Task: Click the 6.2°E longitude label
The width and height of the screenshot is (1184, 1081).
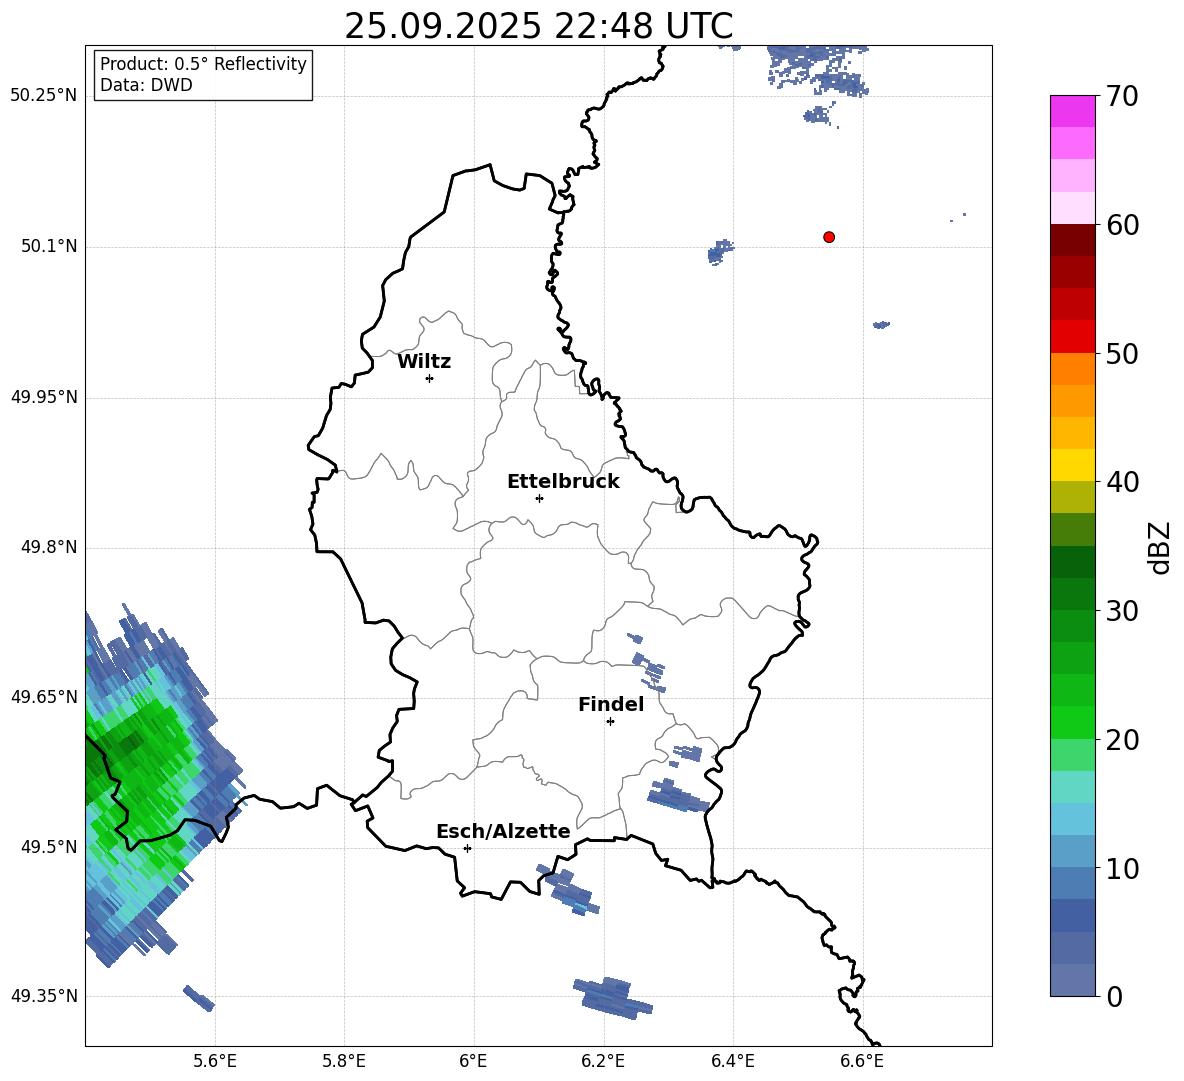Action: coord(603,1061)
